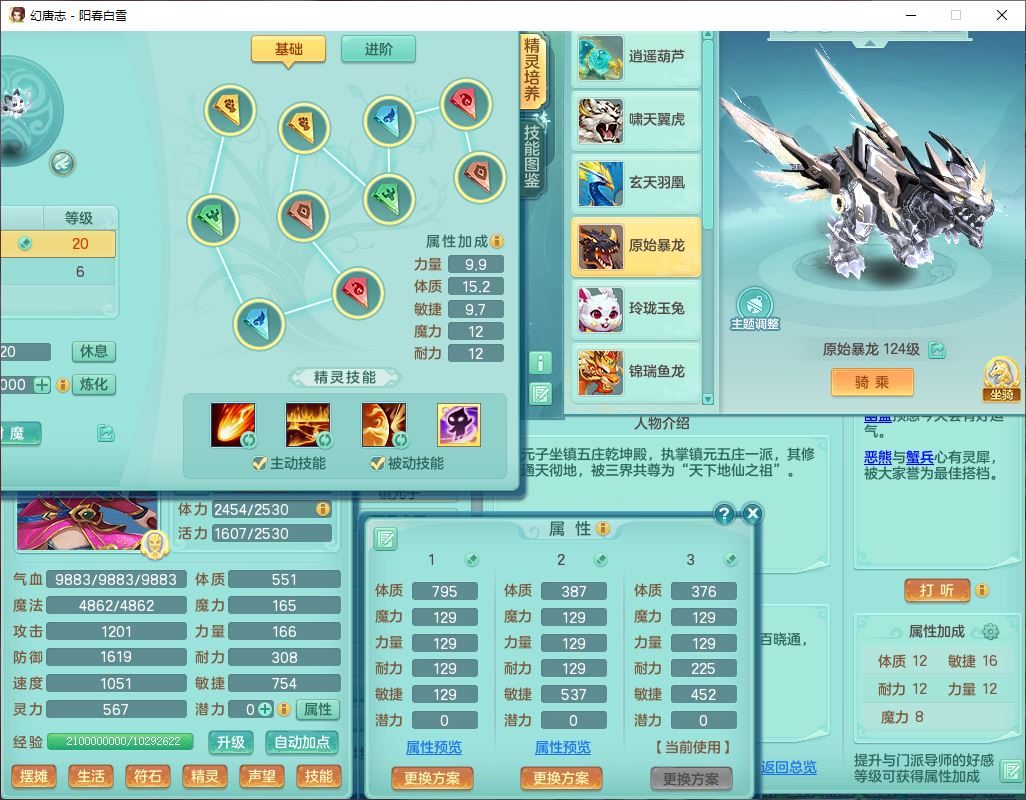1026x800 pixels.
Task: Open the 精灵 menu button
Action: 204,776
